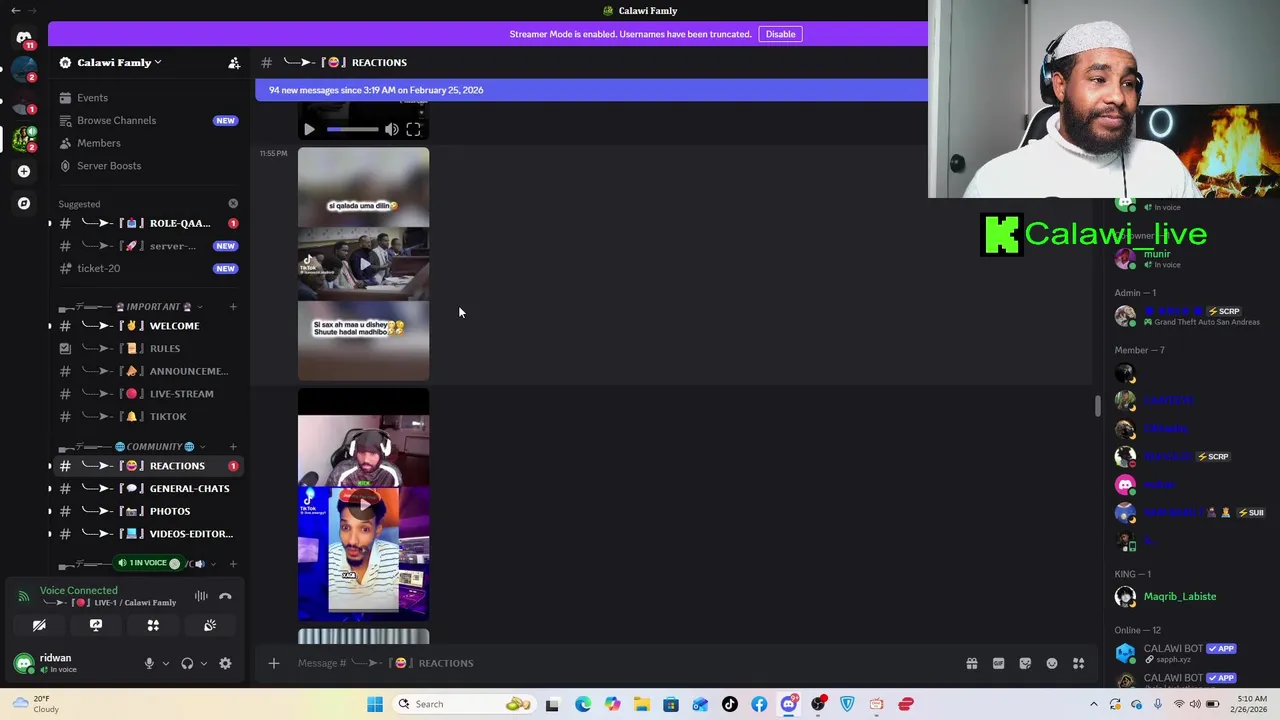This screenshot has height=720, width=1280.
Task: Click the chat scrollbar thumb
Action: point(1097,406)
